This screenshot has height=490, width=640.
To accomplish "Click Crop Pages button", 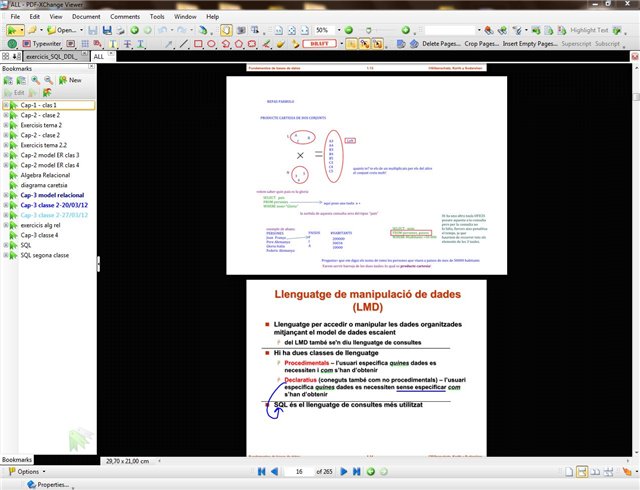I will pos(482,43).
